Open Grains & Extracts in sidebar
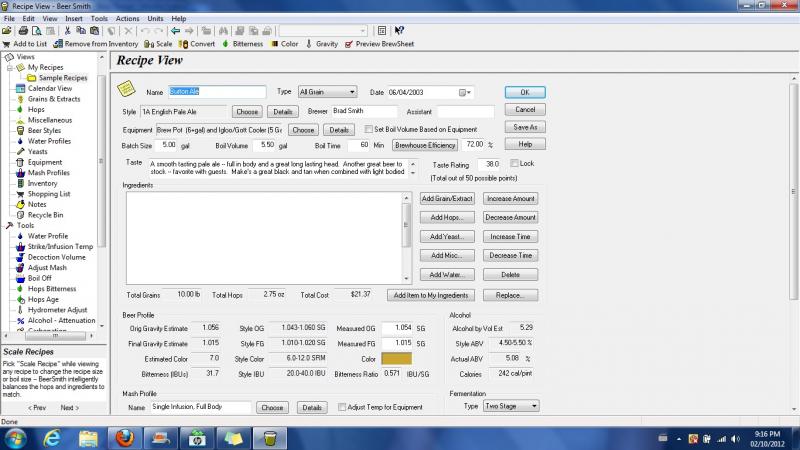The height and width of the screenshot is (450, 800). pyautogui.click(x=54, y=99)
